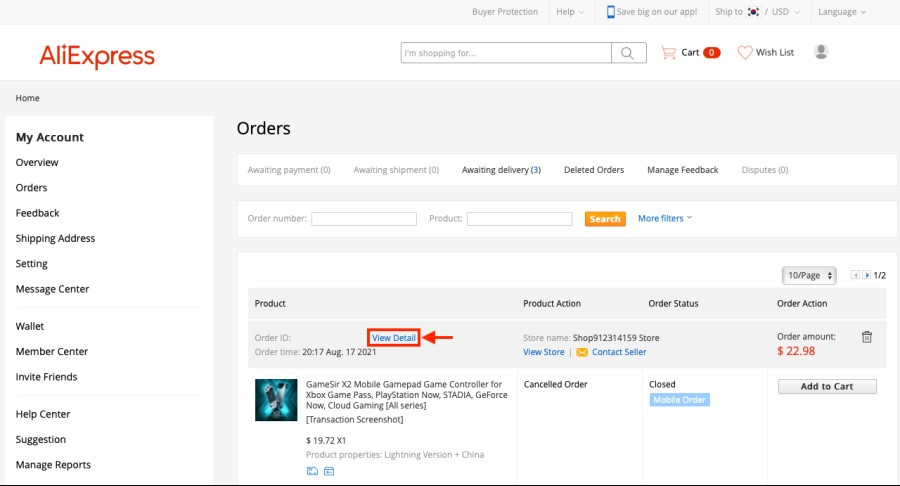
Task: Click the order time 20:17 Aug. 17 2021
Action: [339, 352]
